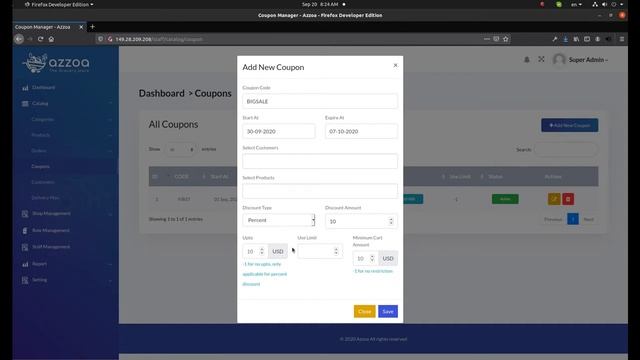Viewport: 640px width, 360px height.
Task: Open Role Management in the sidebar
Action: 51,231
